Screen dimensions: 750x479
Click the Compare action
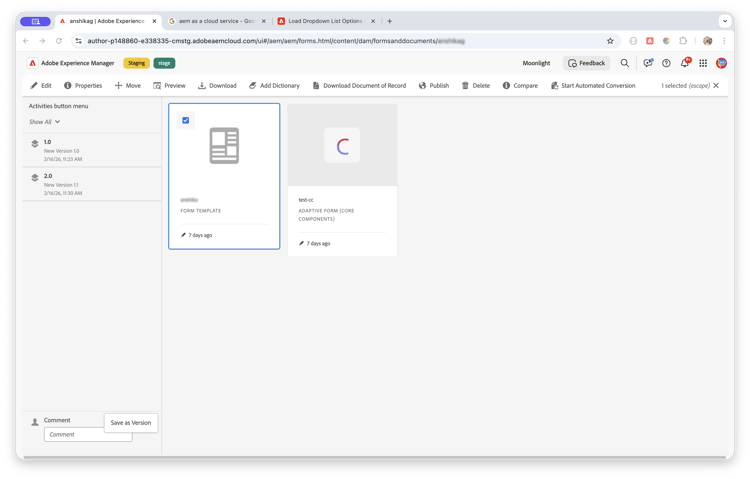tap(520, 86)
